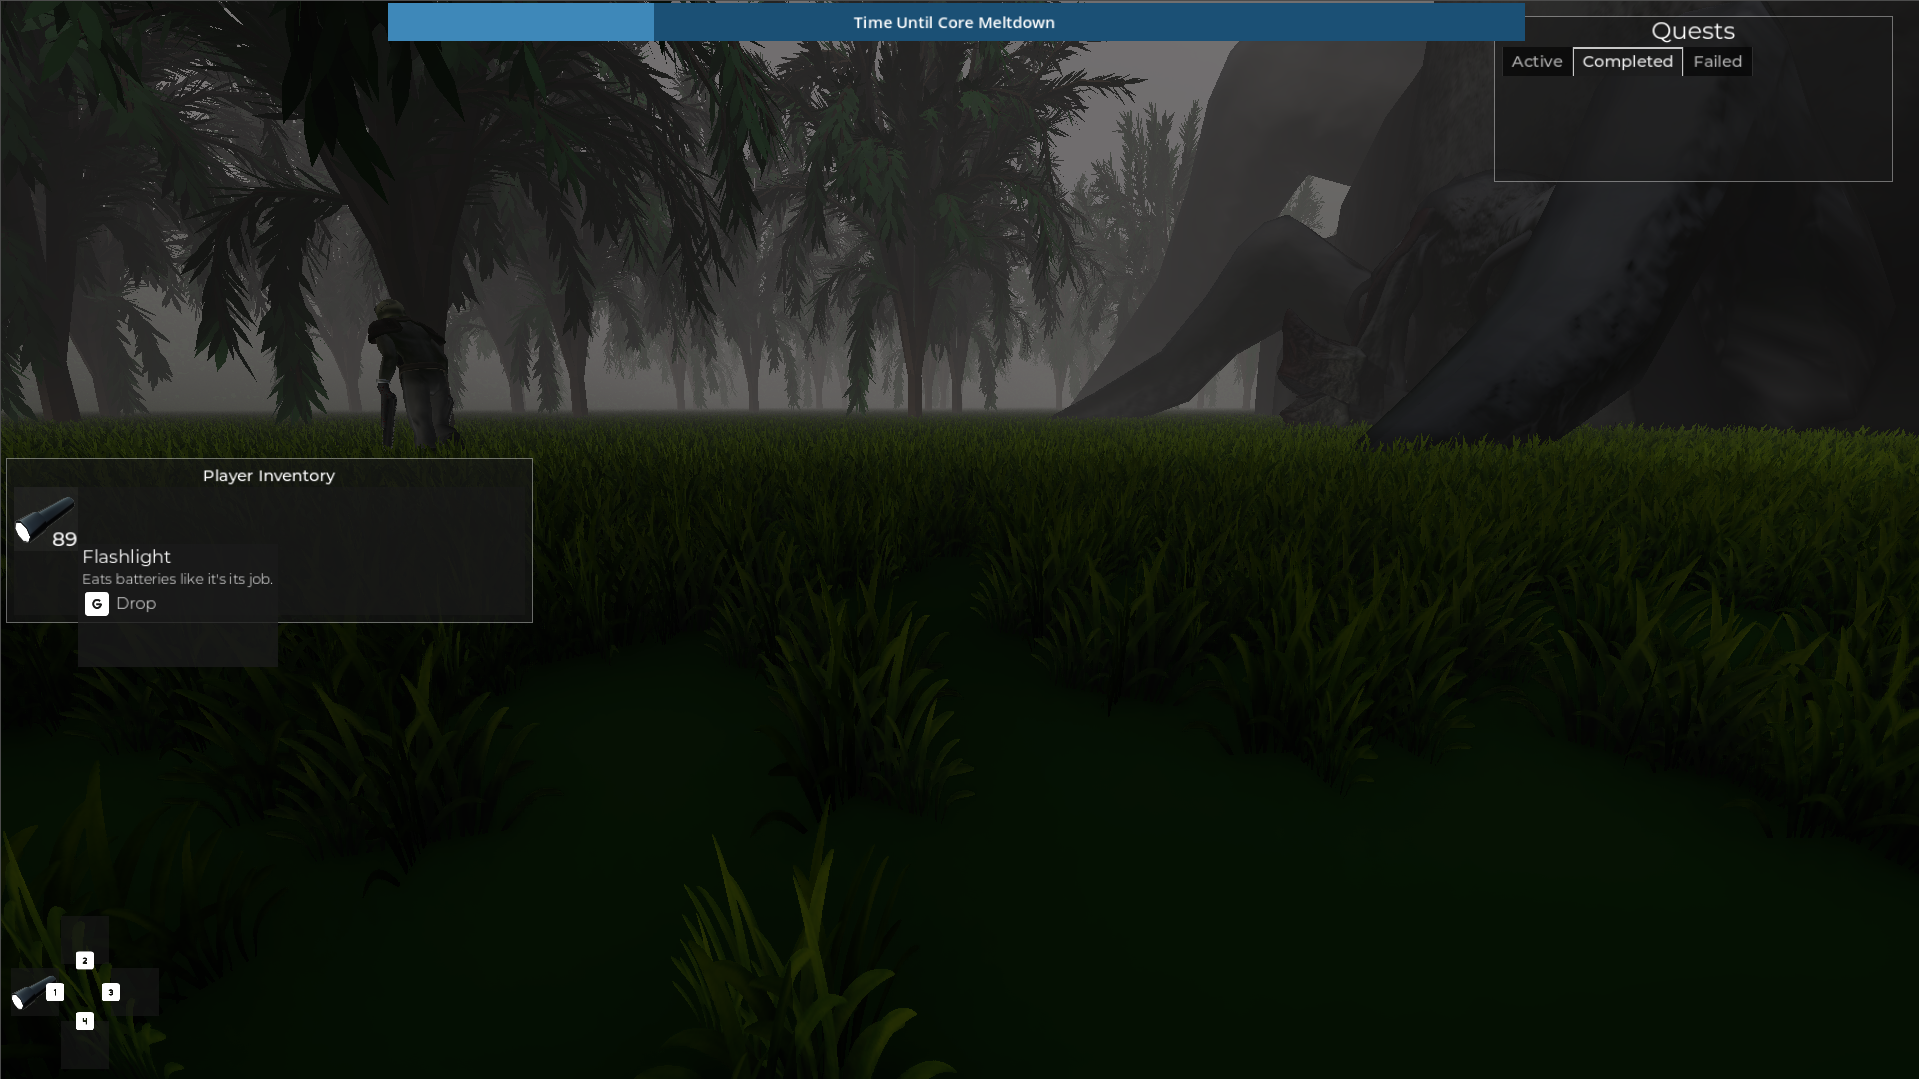Screen dimensions: 1919x1079
Task: Click the G key icon beside Drop
Action: [97, 604]
